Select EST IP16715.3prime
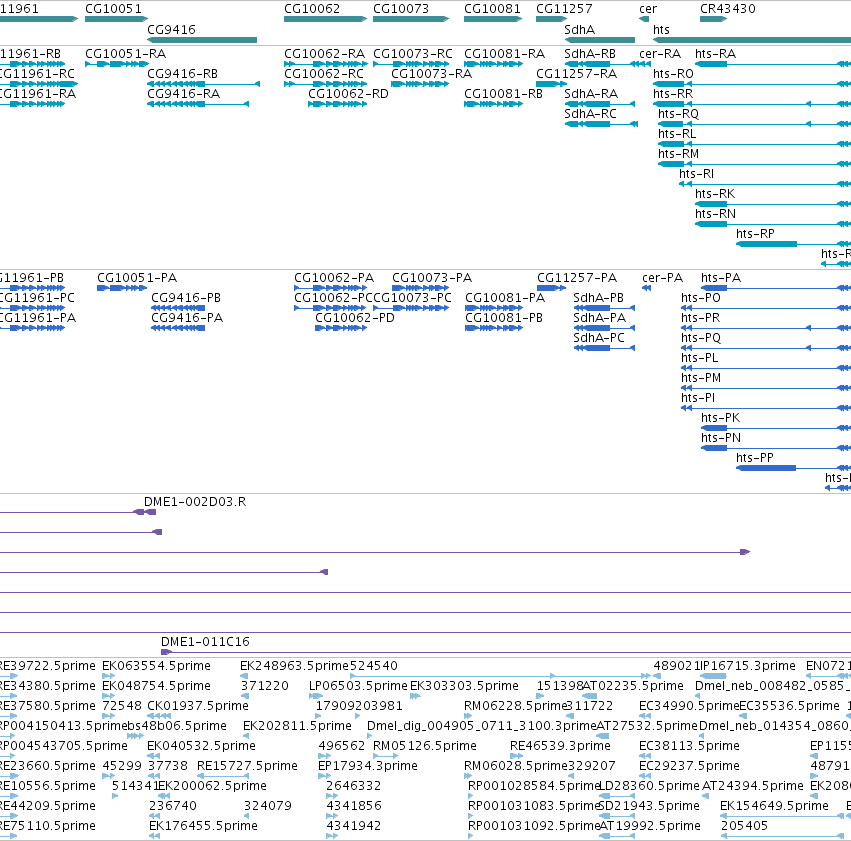This screenshot has width=851, height=841. [748, 666]
